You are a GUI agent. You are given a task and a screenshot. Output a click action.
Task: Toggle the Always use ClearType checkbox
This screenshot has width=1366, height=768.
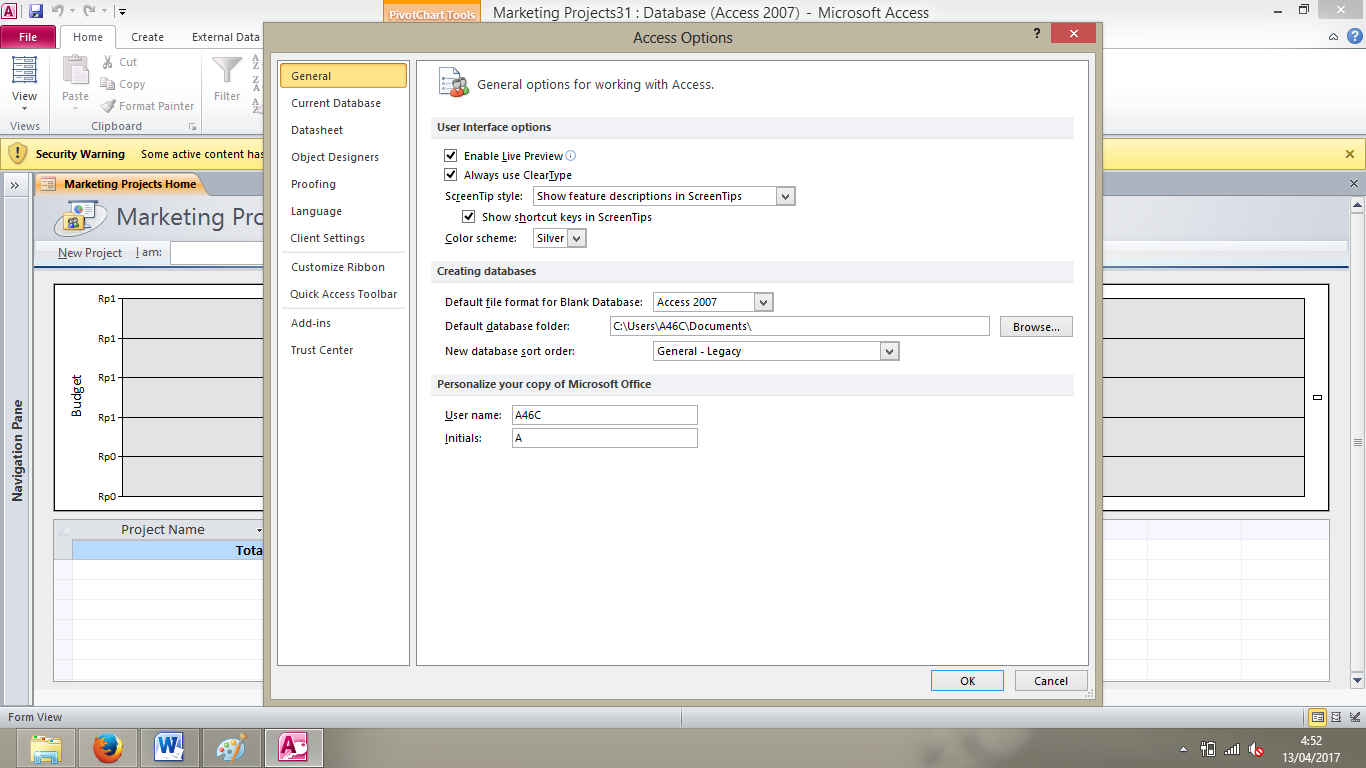tap(451, 175)
